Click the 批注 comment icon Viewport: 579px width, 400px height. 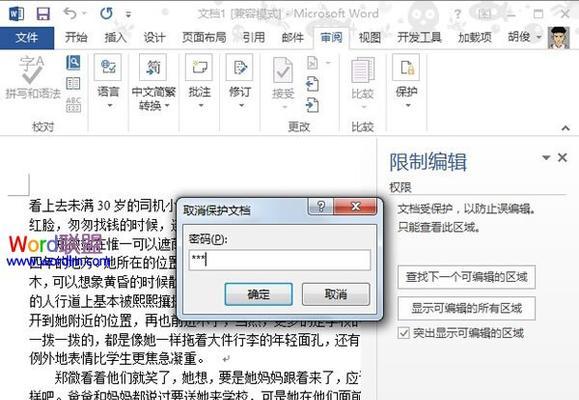(x=199, y=67)
